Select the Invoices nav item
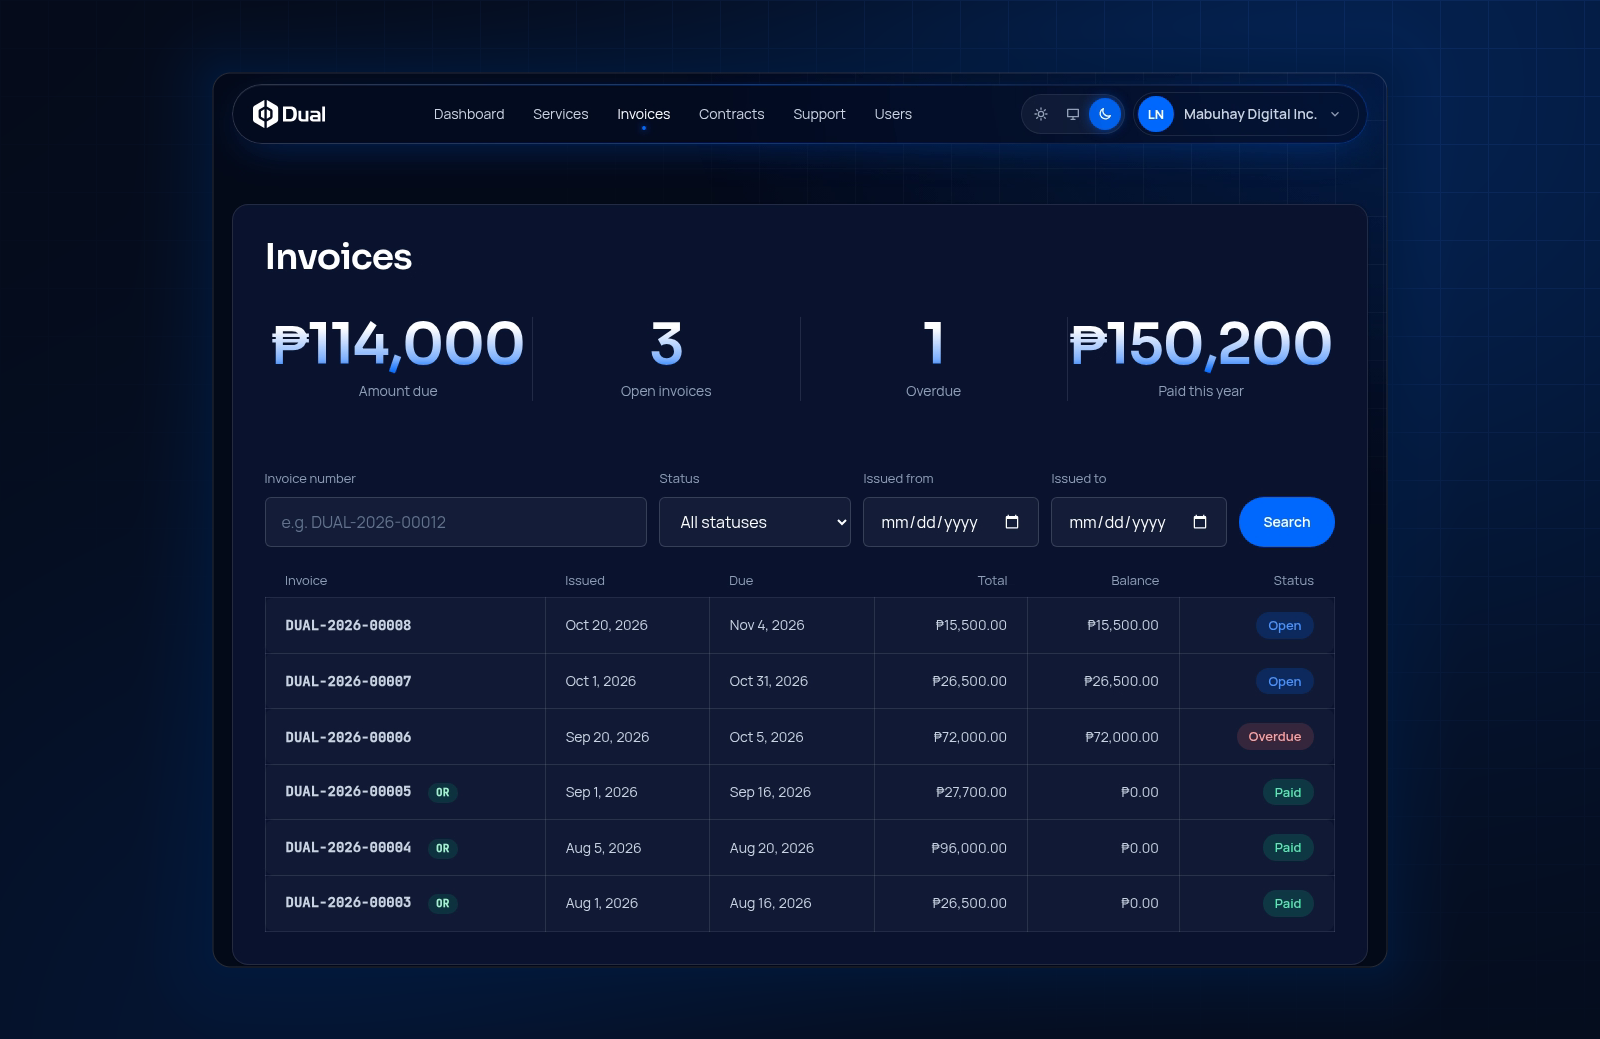Image resolution: width=1600 pixels, height=1039 pixels. click(644, 114)
